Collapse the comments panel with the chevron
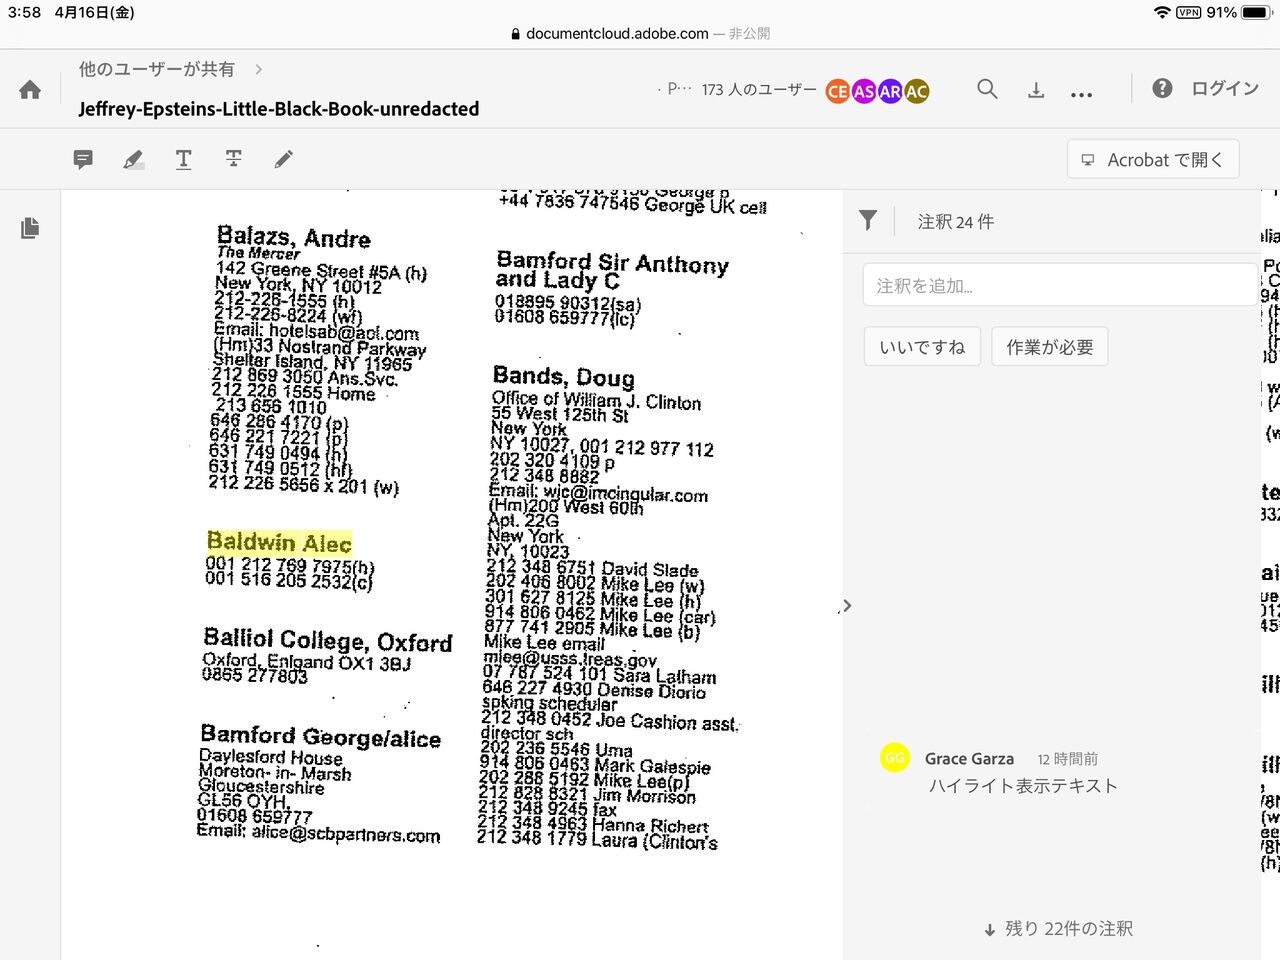1280x960 pixels. pyautogui.click(x=847, y=605)
